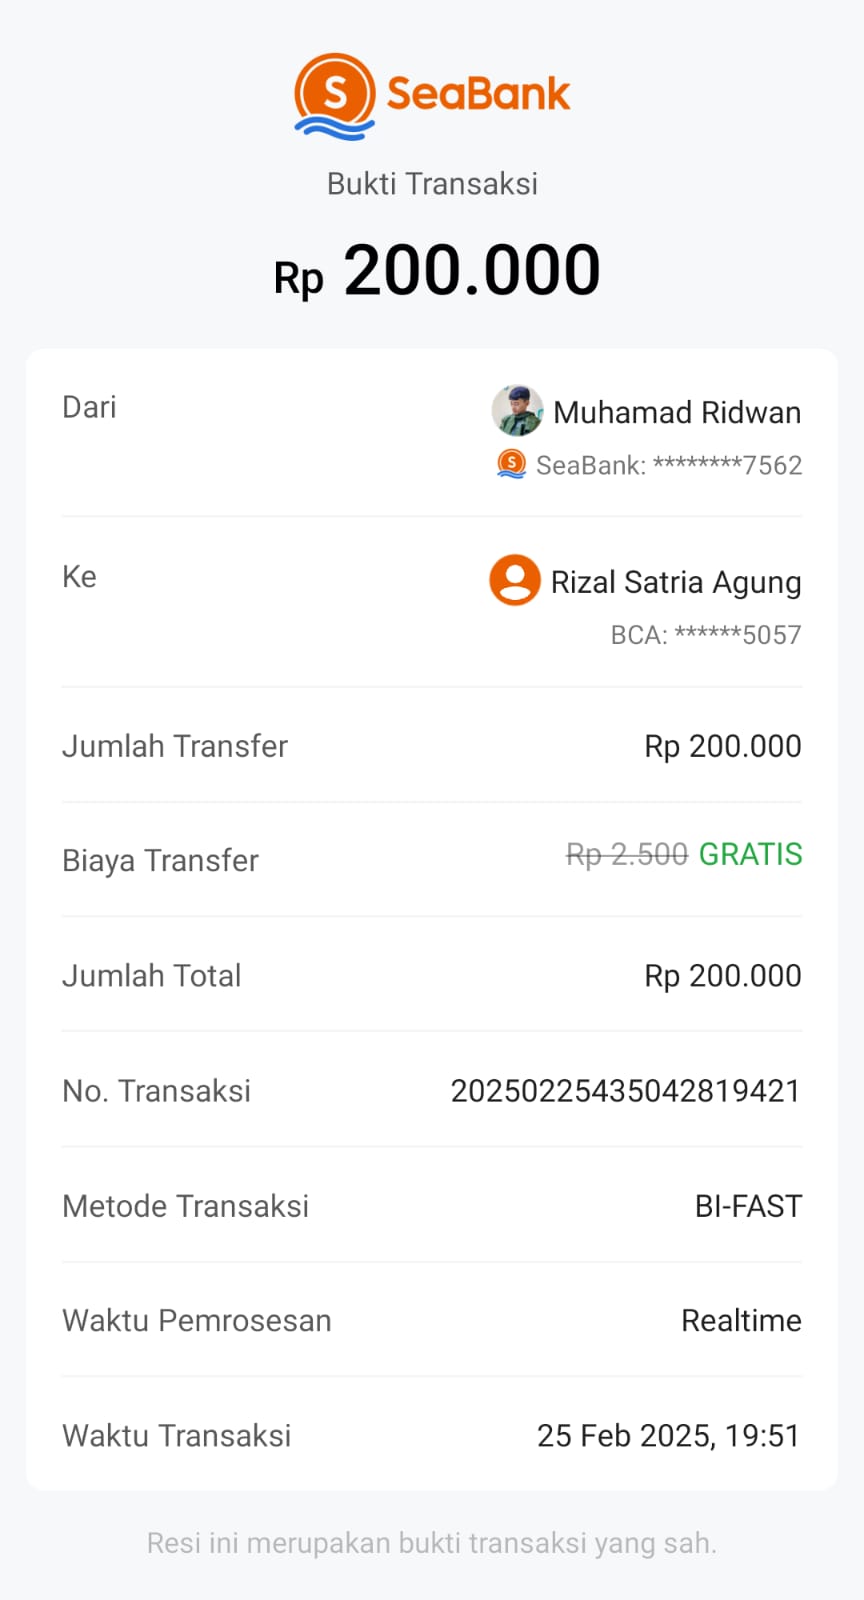864x1600 pixels.
Task: Tap the BI-FAST transaction method value
Action: (x=748, y=1206)
